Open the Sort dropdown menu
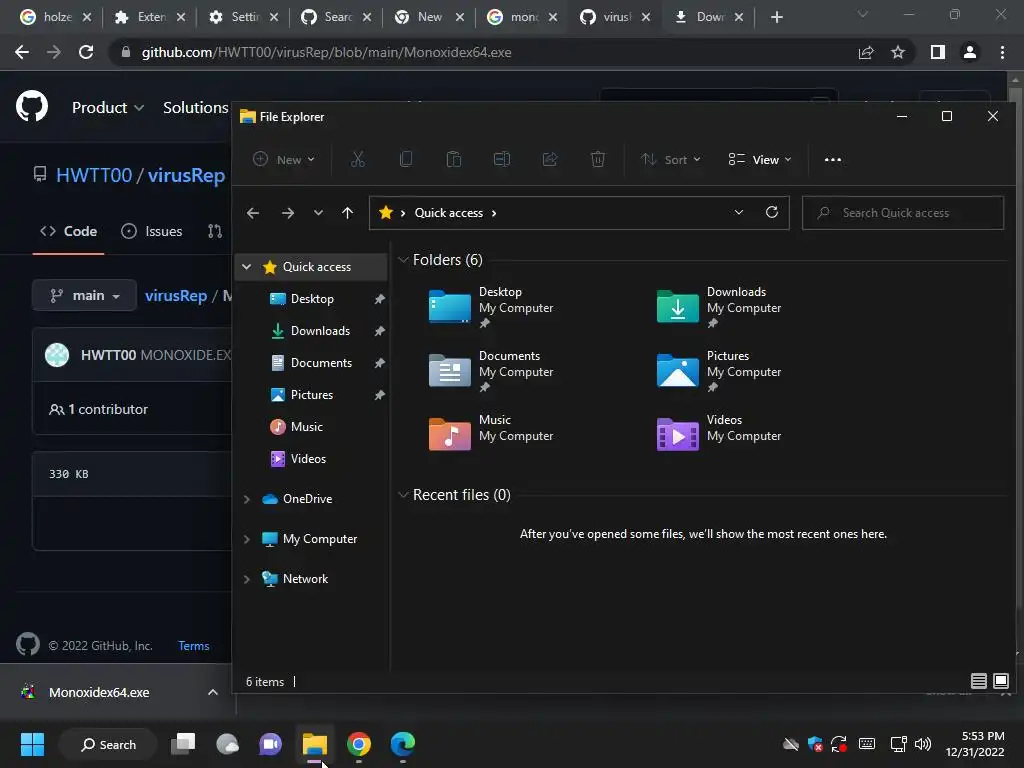This screenshot has height=768, width=1024. pyautogui.click(x=671, y=159)
